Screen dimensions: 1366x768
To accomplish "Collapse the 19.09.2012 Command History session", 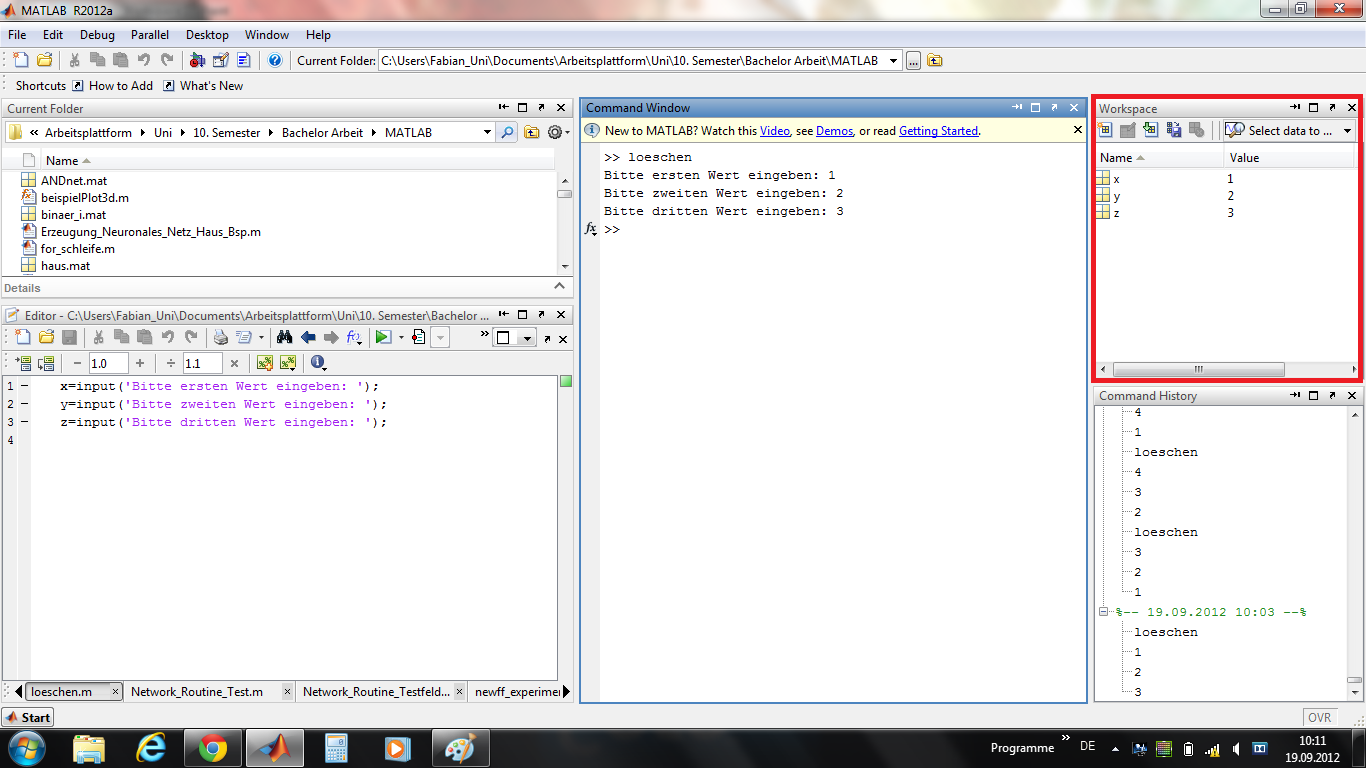I will point(1103,612).
